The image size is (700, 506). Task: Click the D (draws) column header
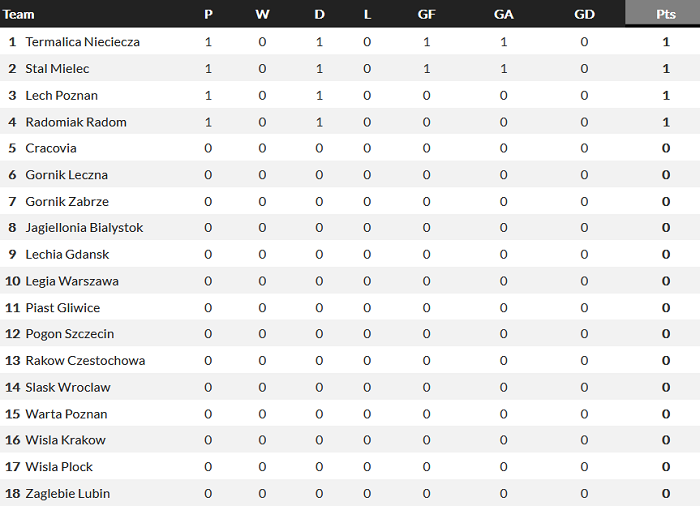[319, 14]
